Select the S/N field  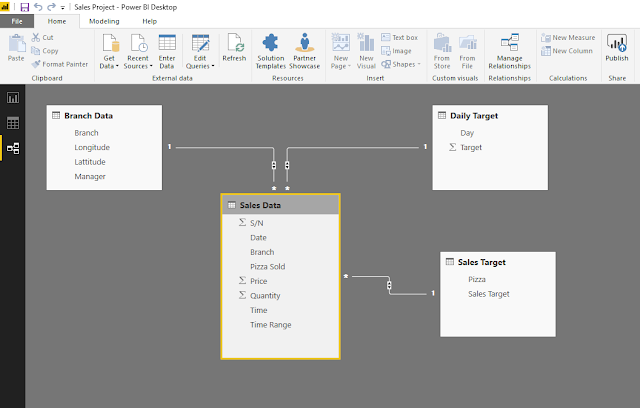(x=257, y=223)
